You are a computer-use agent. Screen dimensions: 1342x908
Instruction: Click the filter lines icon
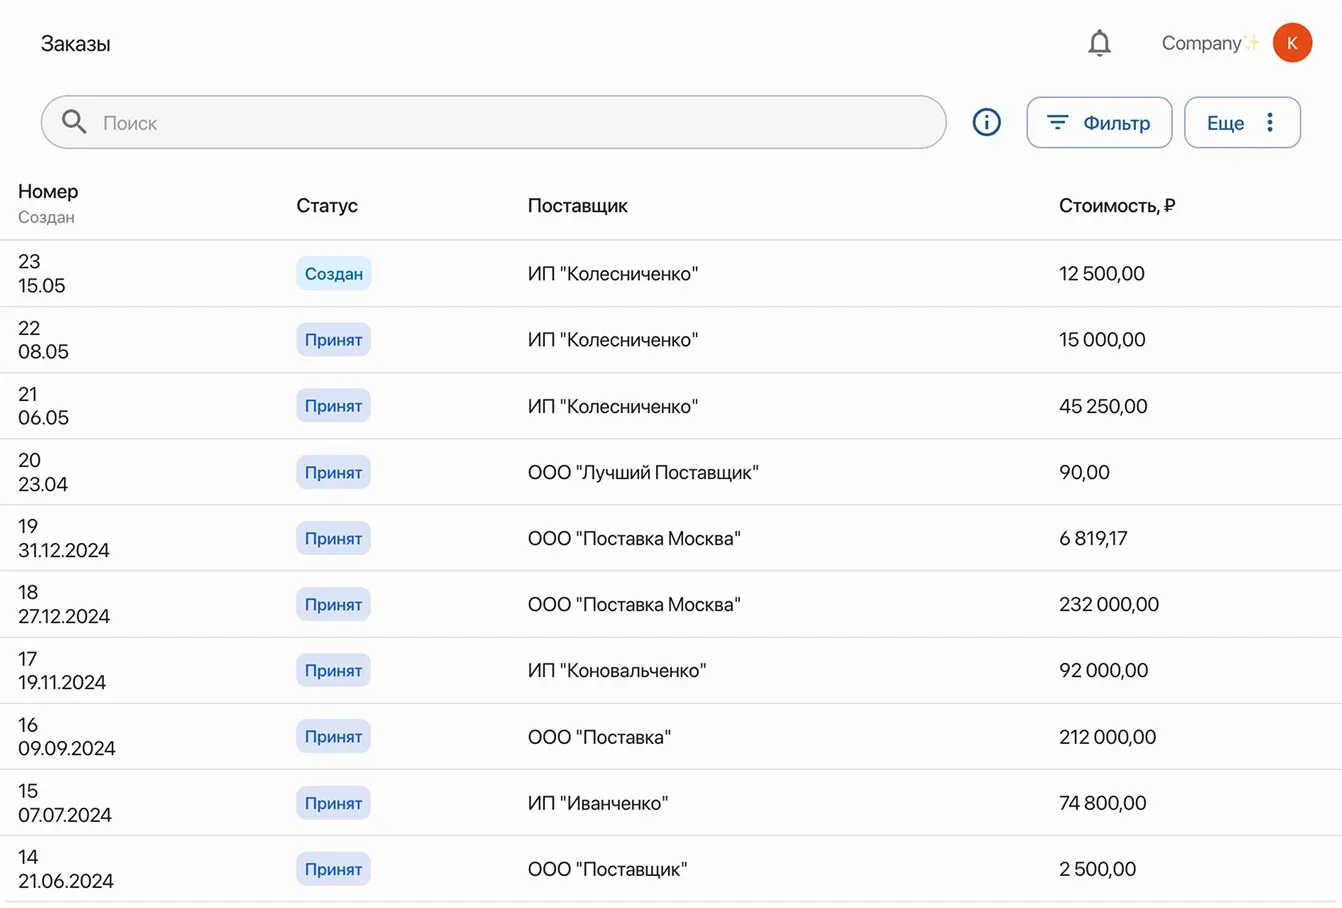click(x=1057, y=122)
